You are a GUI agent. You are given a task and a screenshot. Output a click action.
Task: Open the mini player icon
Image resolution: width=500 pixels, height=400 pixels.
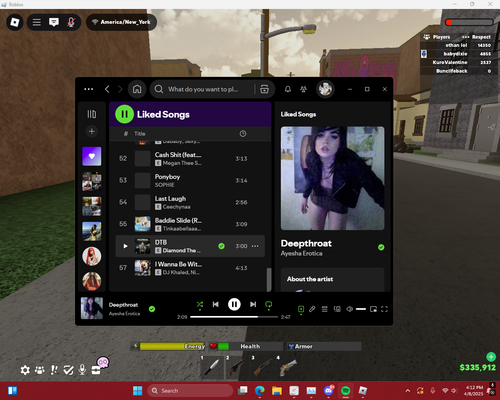tap(373, 309)
